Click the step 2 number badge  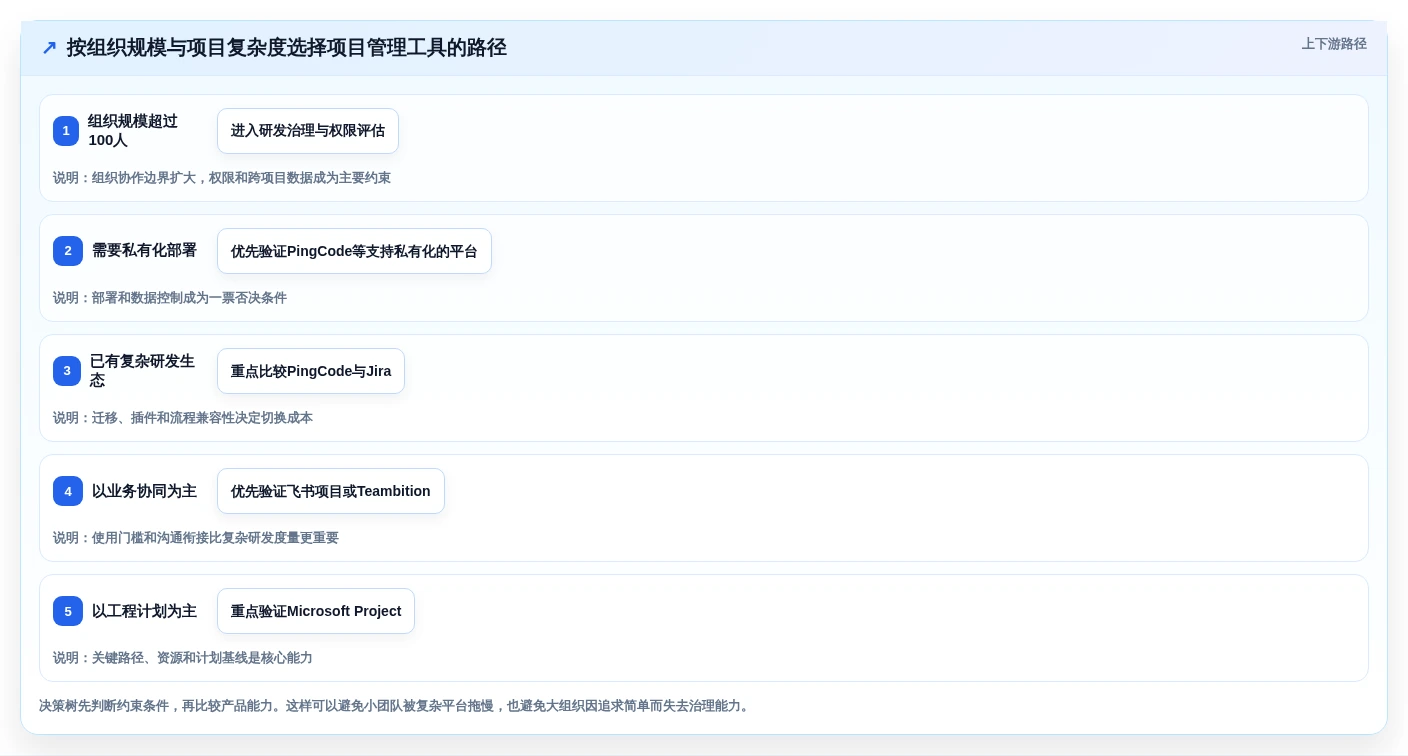(68, 251)
